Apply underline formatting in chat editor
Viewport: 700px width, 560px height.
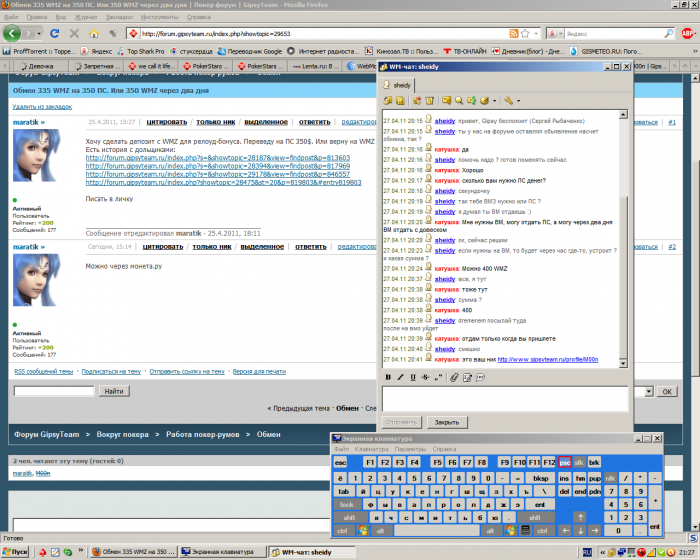(x=413, y=377)
